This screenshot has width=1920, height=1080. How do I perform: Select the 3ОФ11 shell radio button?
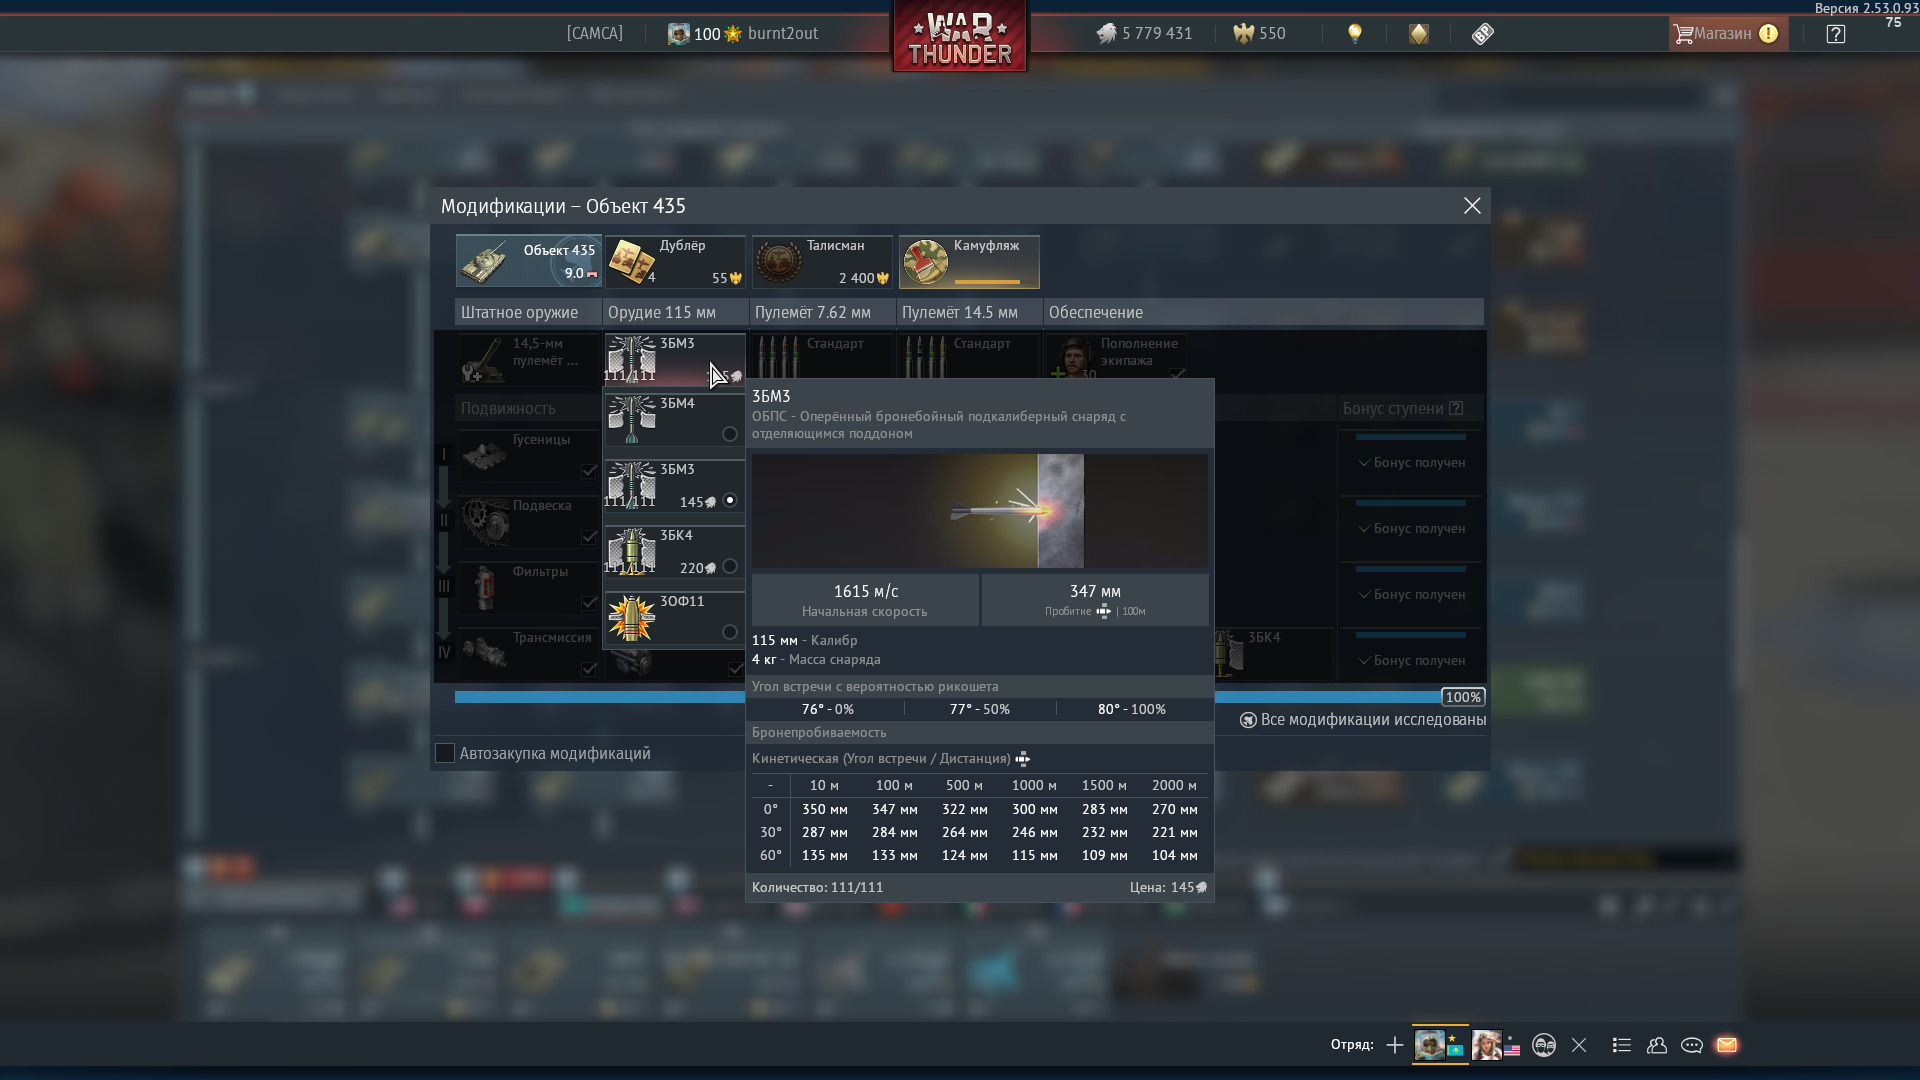[729, 632]
